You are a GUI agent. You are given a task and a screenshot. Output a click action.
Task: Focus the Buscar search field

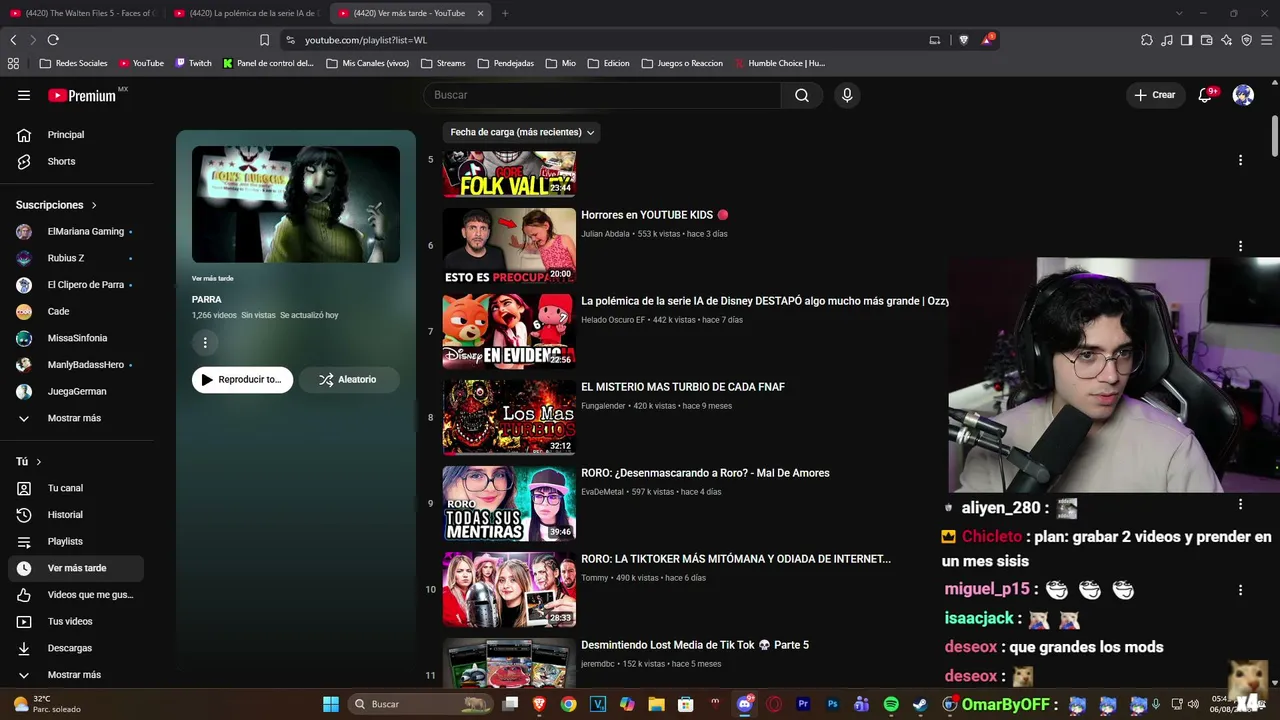point(602,95)
